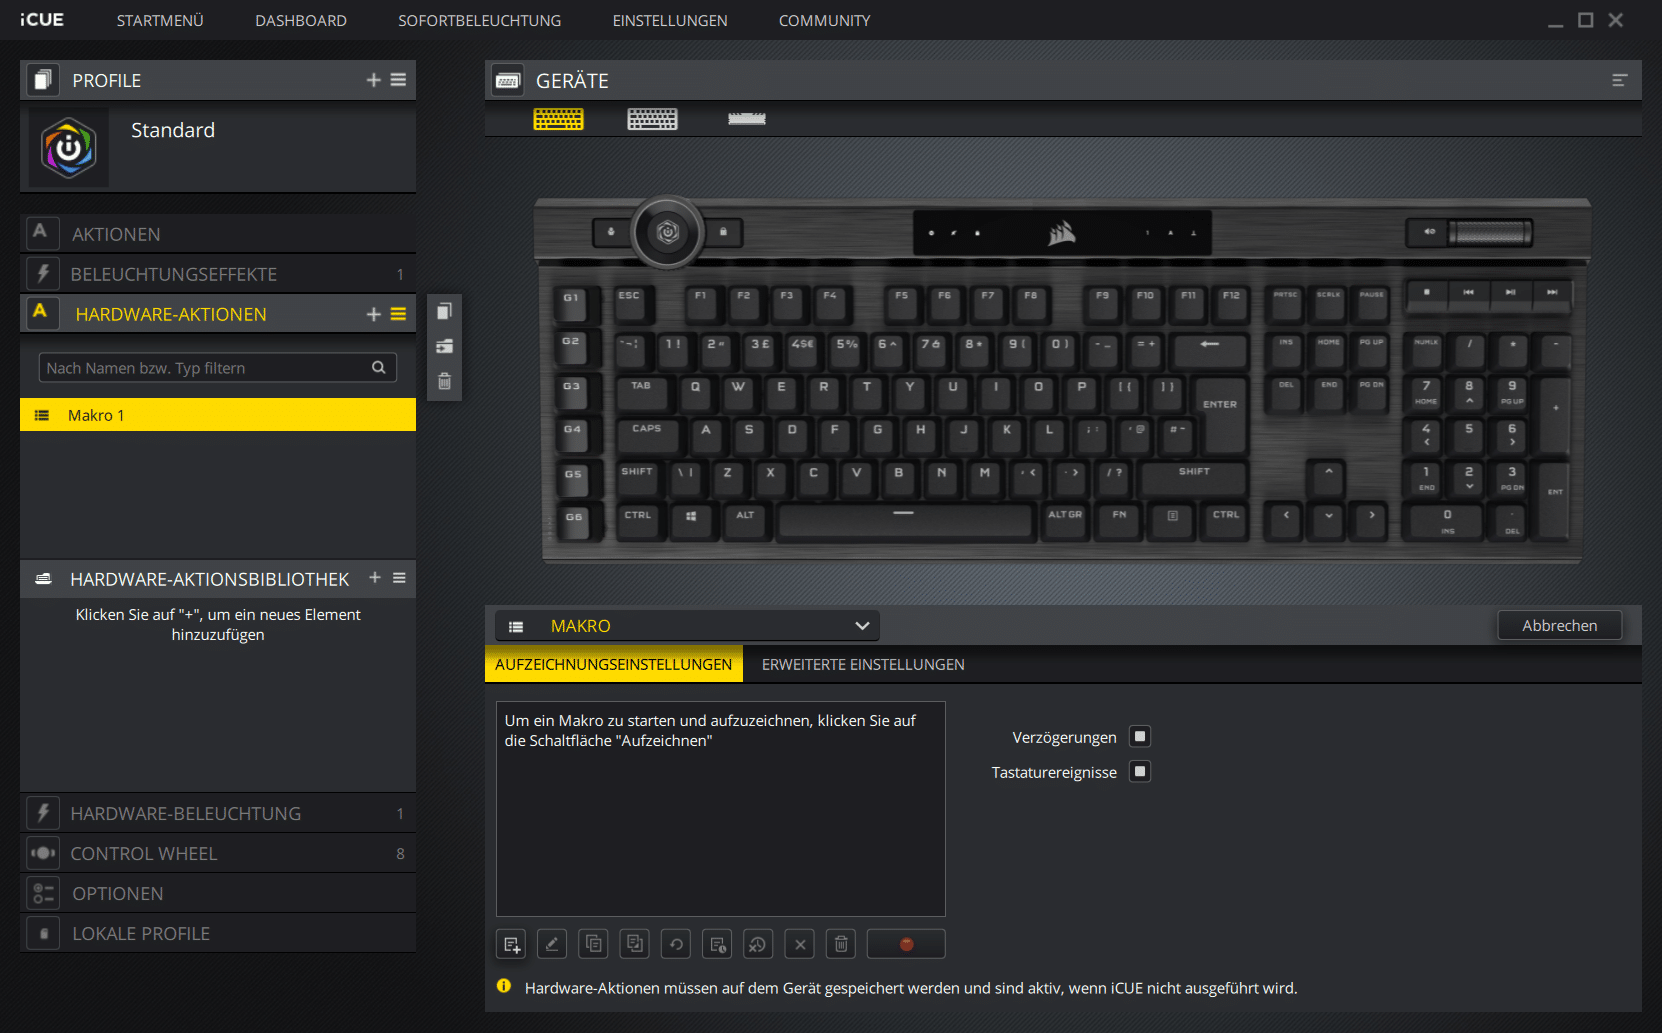Click the red record macro button
The width and height of the screenshot is (1662, 1033).
point(906,944)
